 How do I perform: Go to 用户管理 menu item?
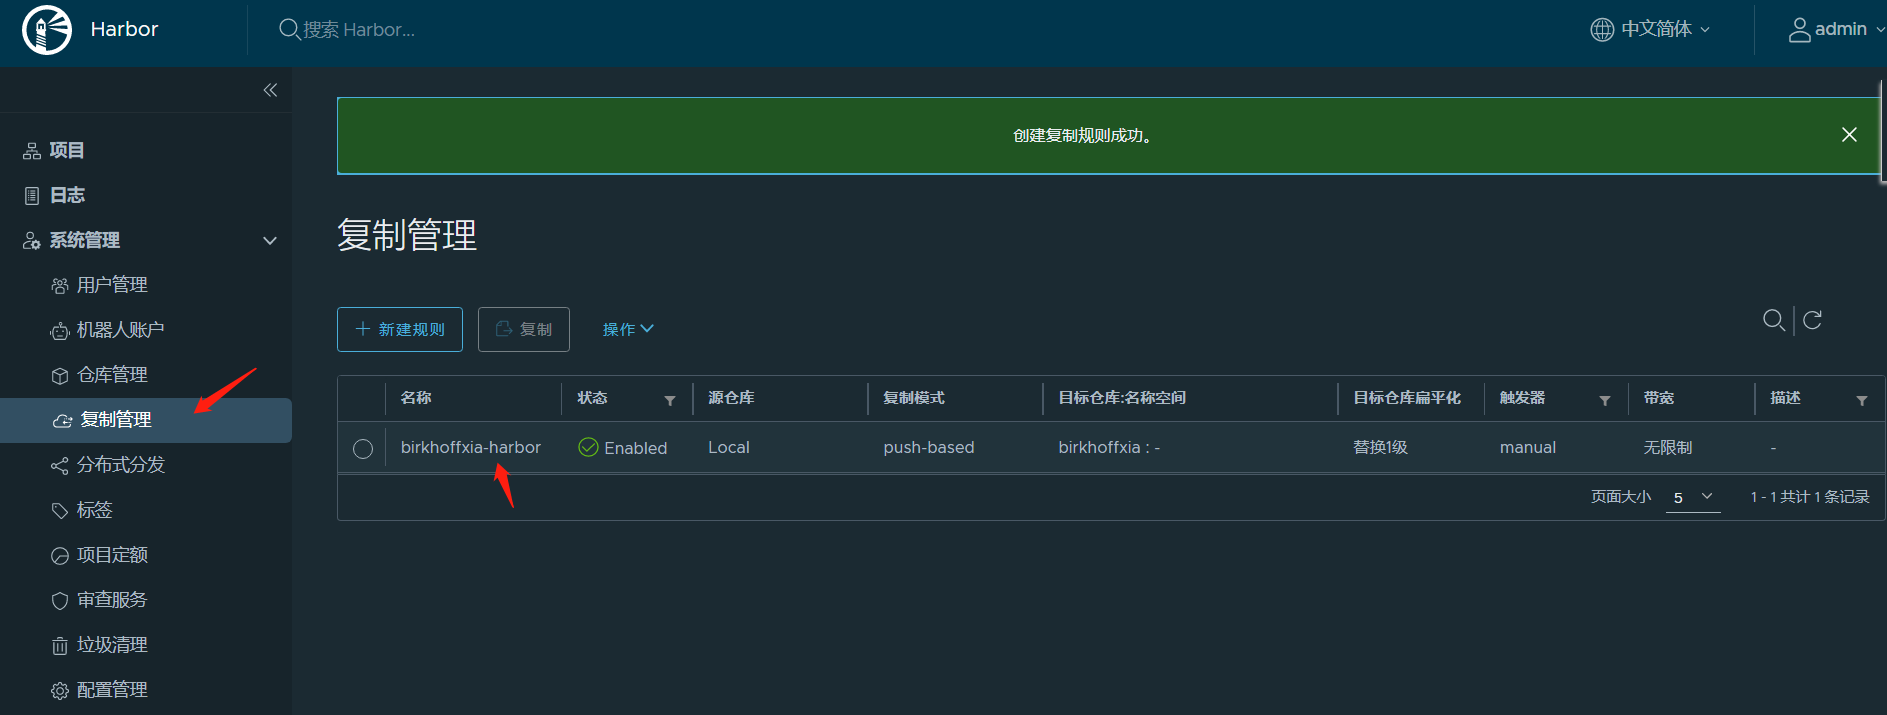(x=112, y=286)
